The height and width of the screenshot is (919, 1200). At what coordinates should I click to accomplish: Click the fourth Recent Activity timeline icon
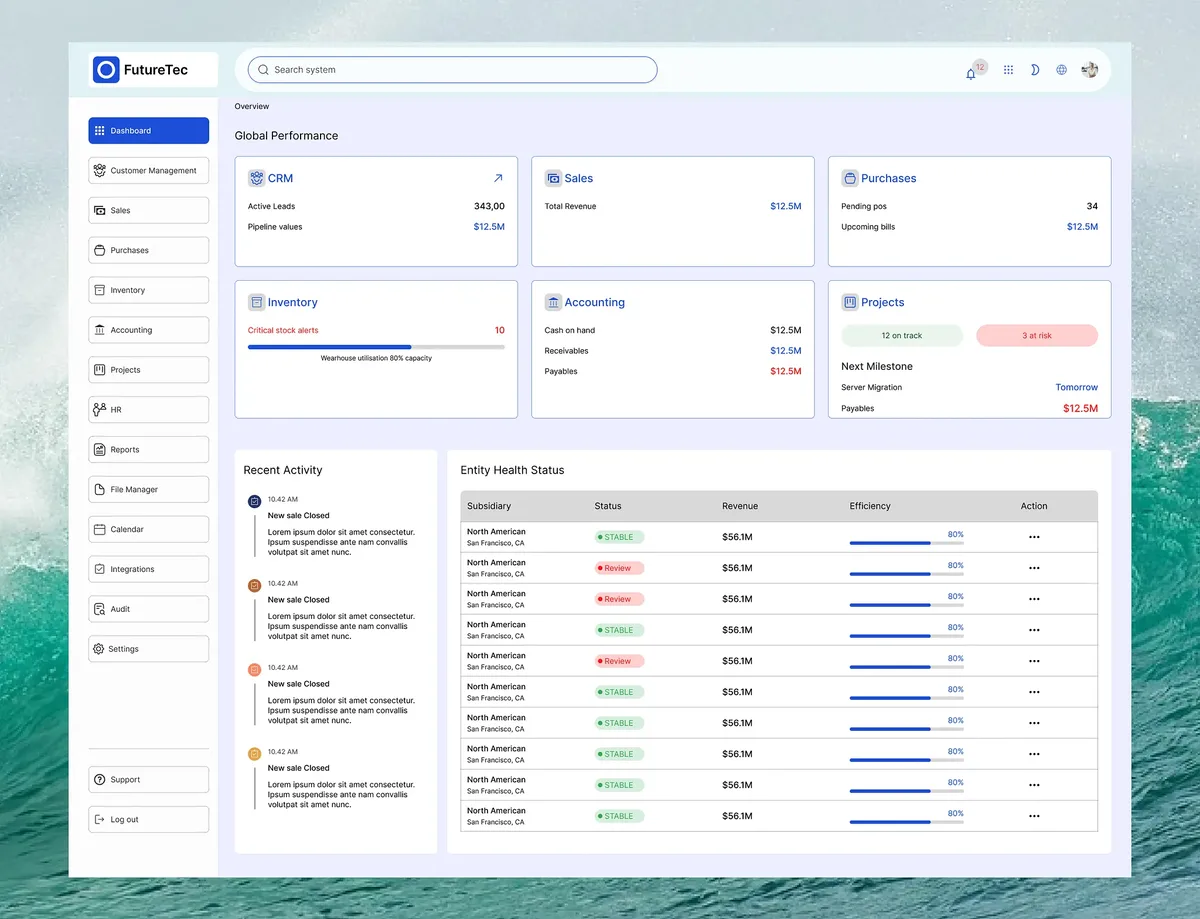click(254, 753)
